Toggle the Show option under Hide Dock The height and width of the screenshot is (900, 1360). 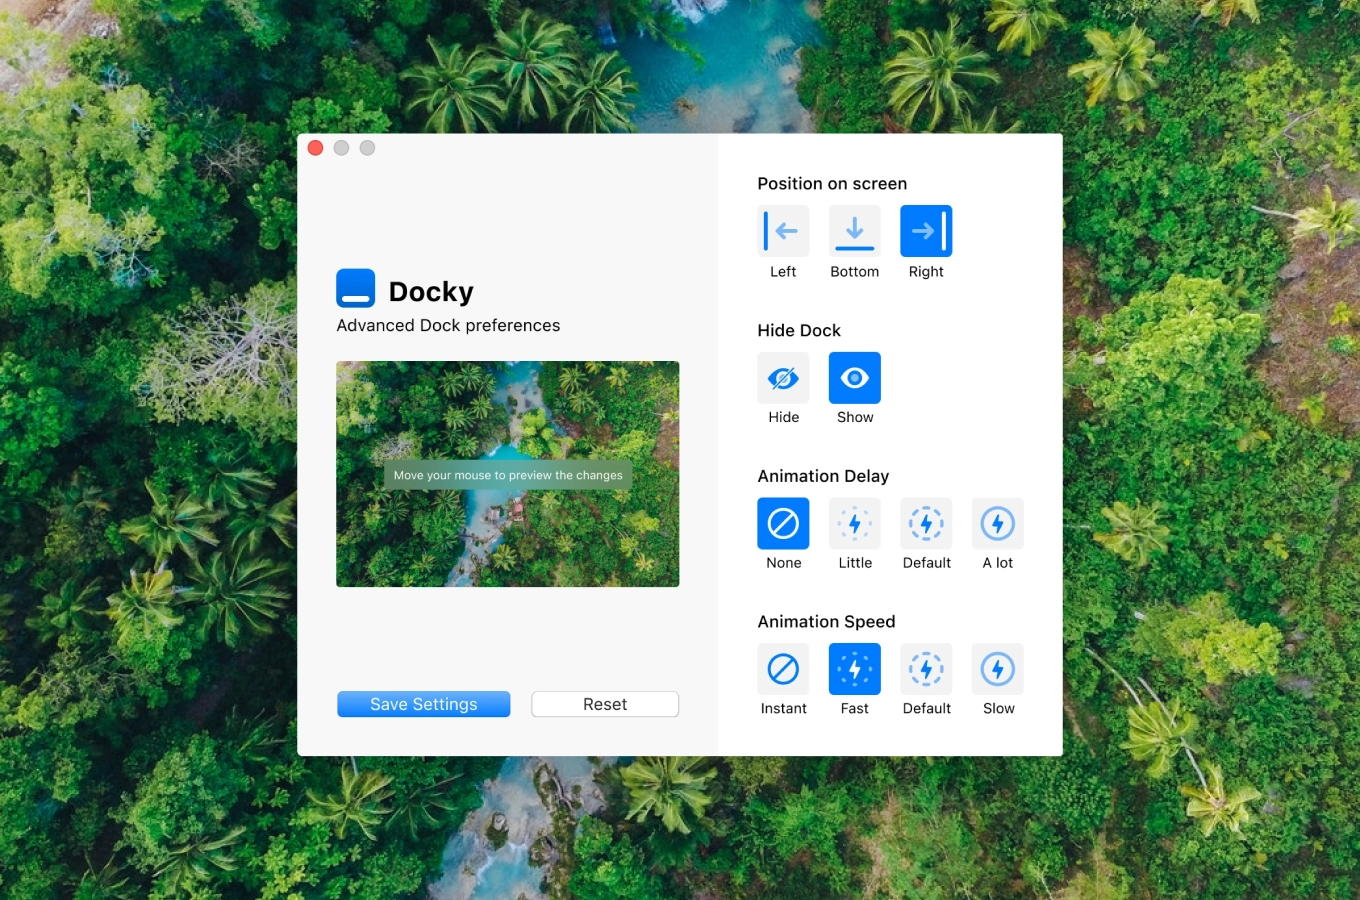click(854, 378)
